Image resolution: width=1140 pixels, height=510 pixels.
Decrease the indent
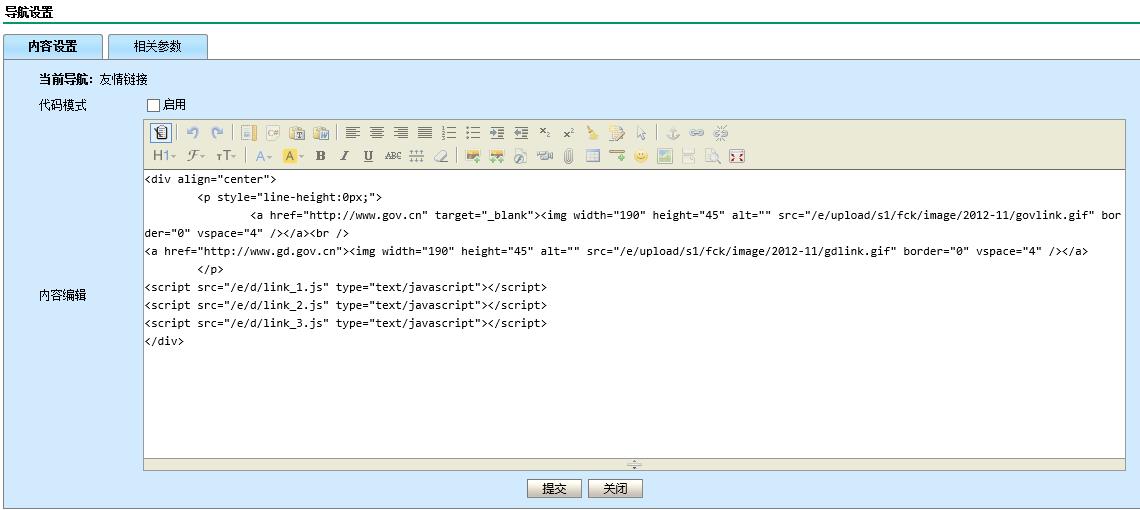coord(521,132)
